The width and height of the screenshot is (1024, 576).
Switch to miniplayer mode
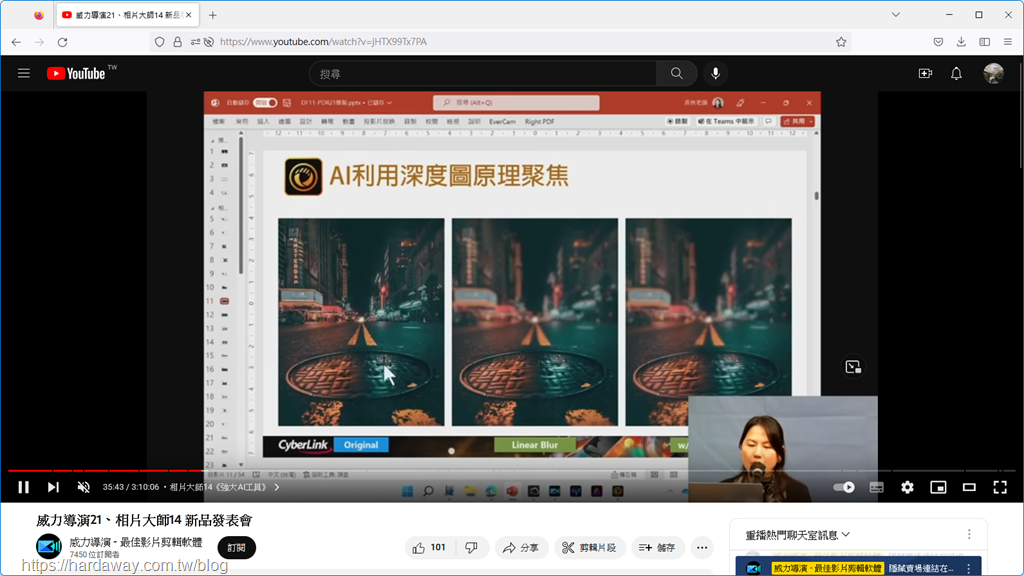point(938,487)
